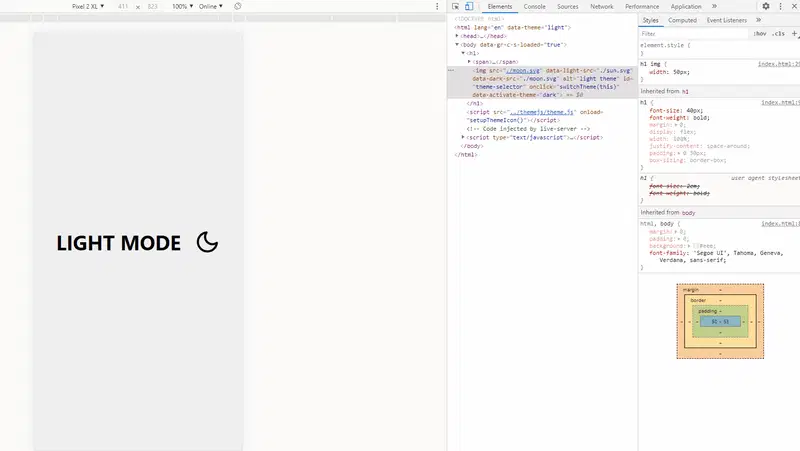Open index.html source link for h1 rule

coord(780,102)
